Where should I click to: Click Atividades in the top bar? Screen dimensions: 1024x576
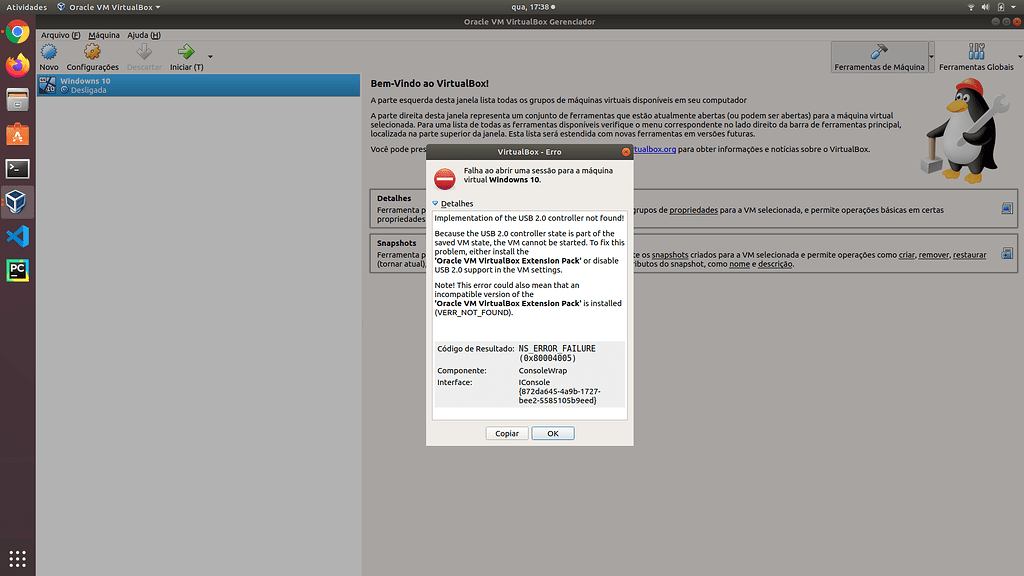pyautogui.click(x=27, y=7)
